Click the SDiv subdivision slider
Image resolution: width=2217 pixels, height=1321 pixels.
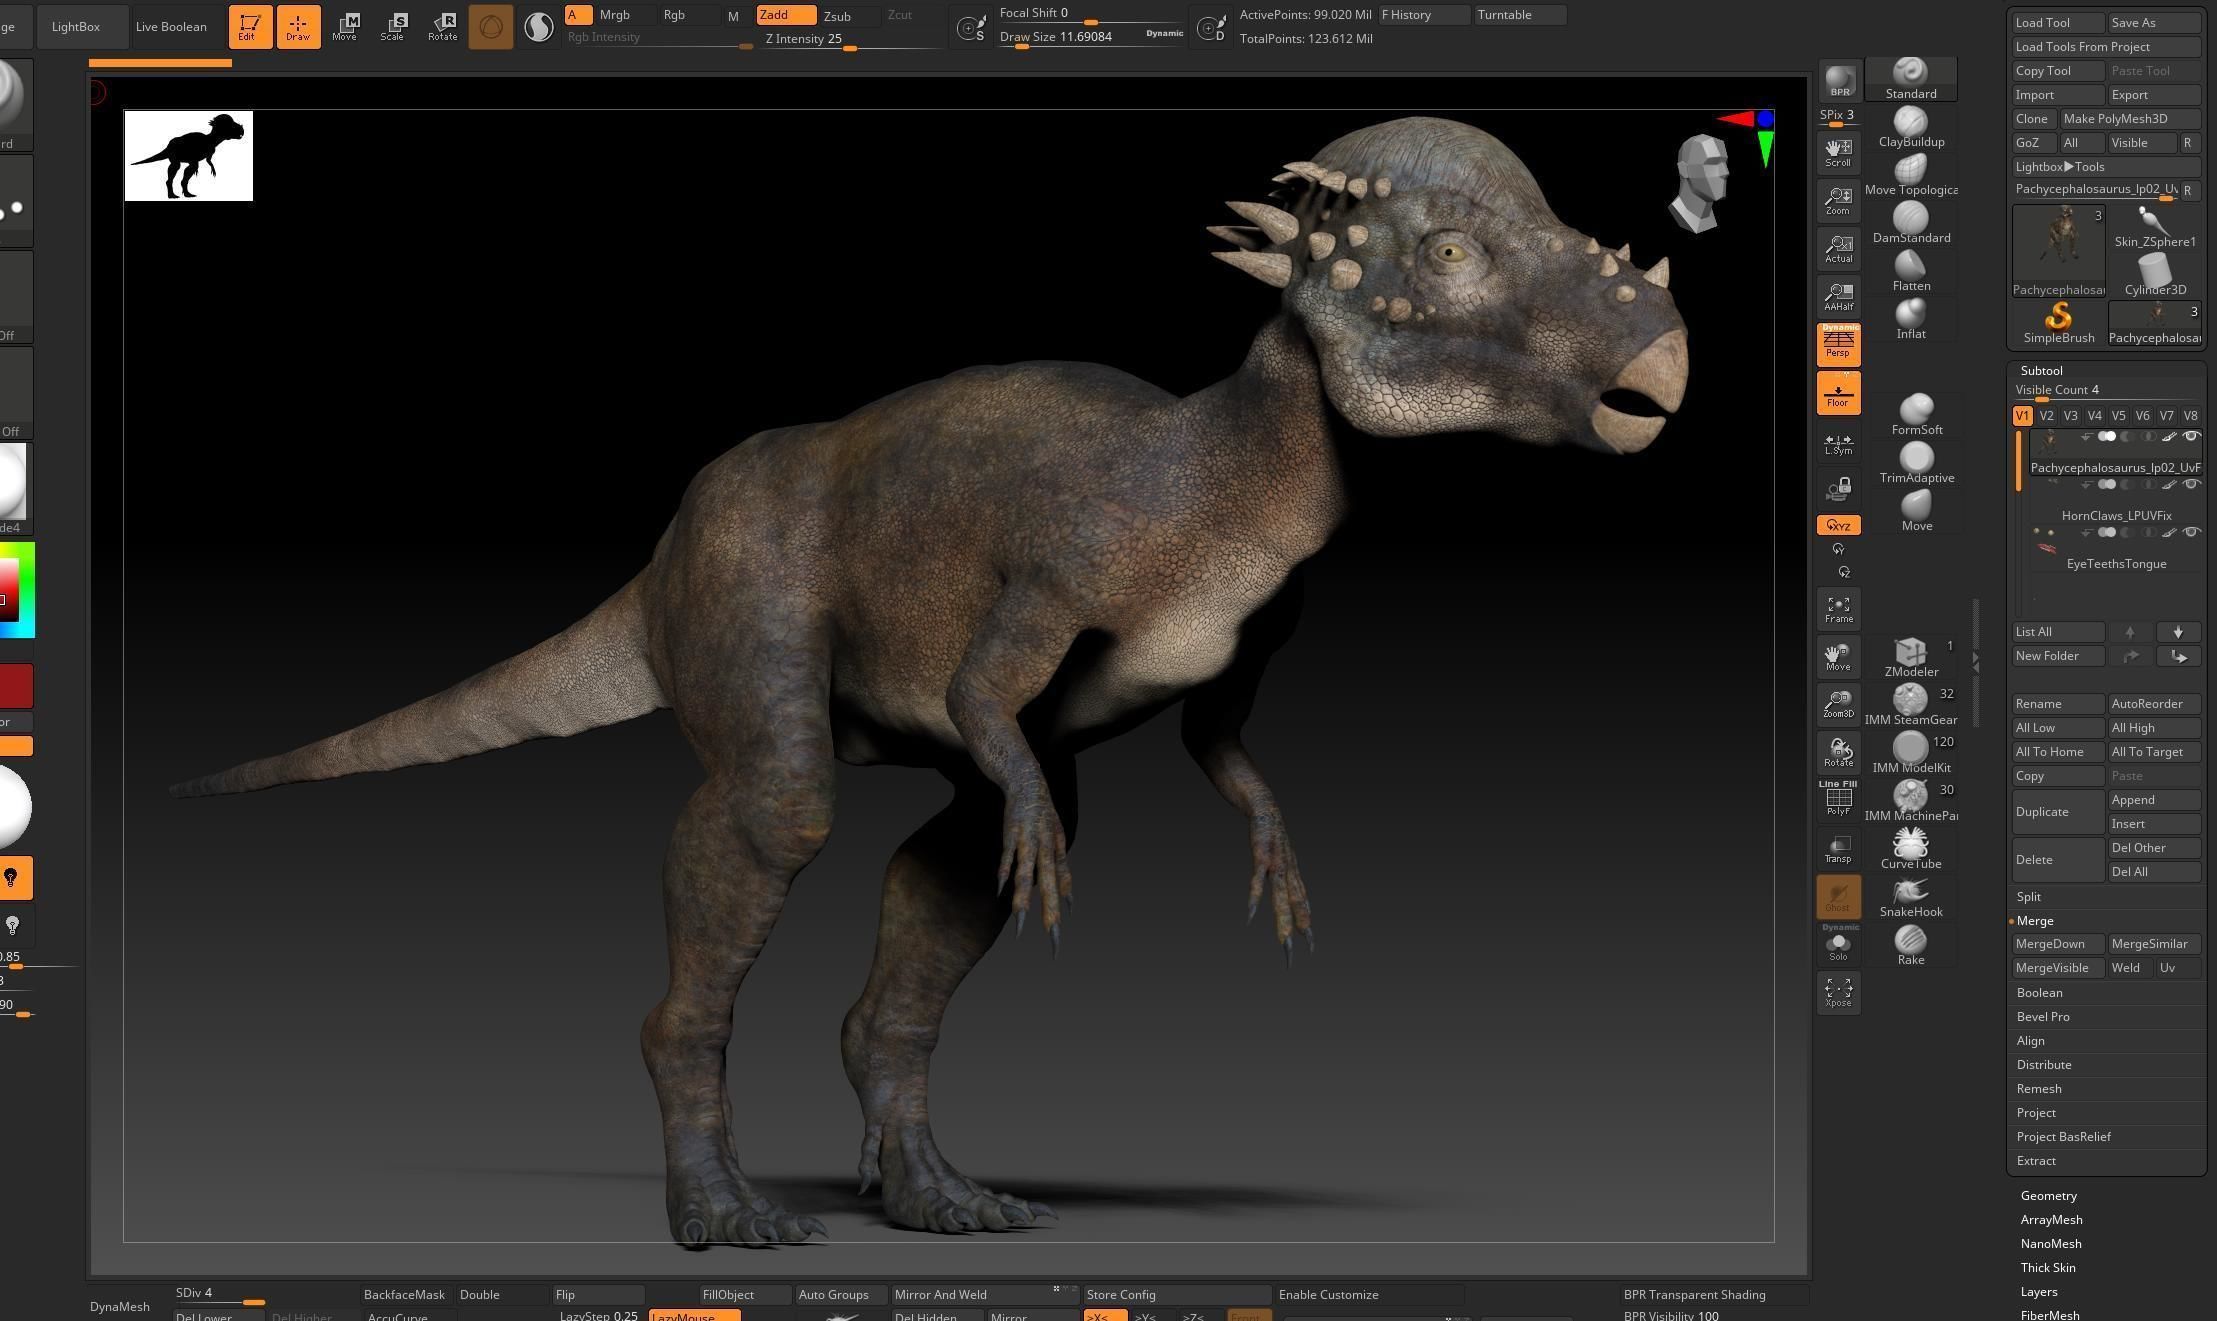coord(220,1294)
